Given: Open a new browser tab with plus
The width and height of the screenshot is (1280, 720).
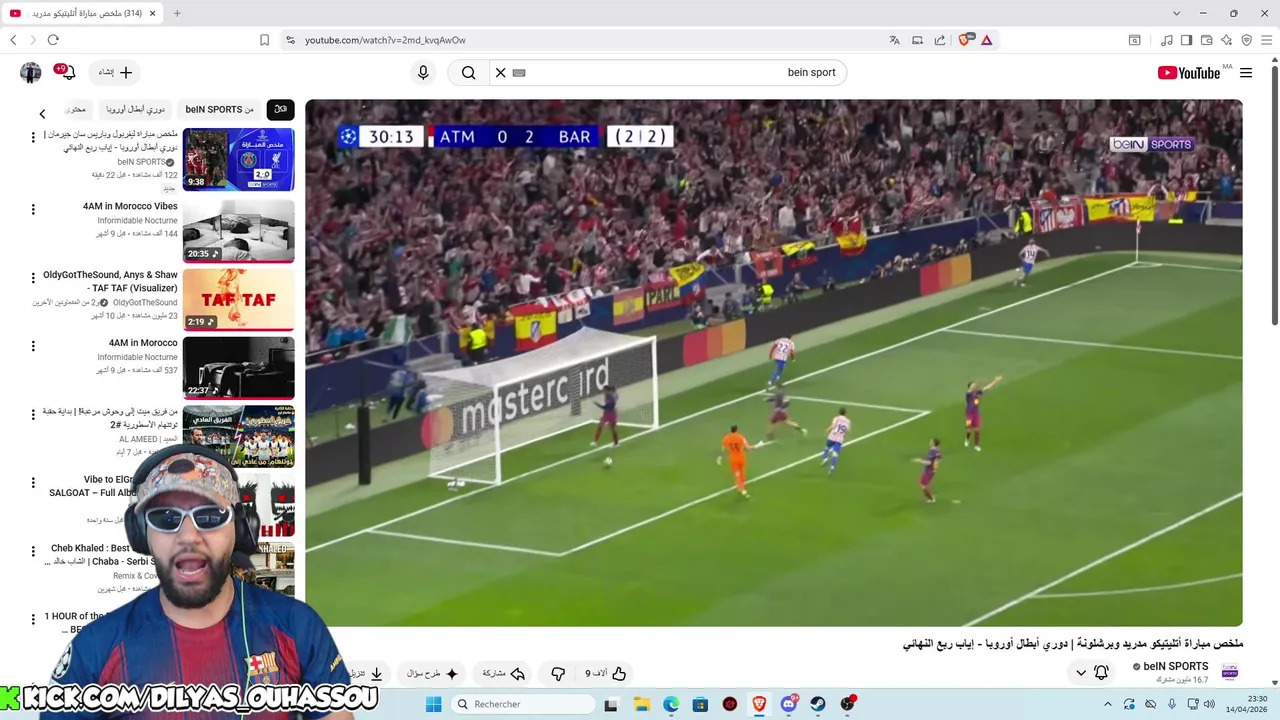Looking at the screenshot, I should [x=177, y=13].
